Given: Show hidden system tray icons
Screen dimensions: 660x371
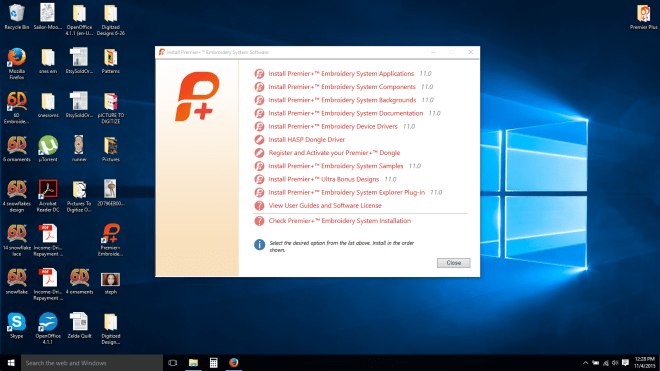Looking at the screenshot, I should click(x=585, y=363).
